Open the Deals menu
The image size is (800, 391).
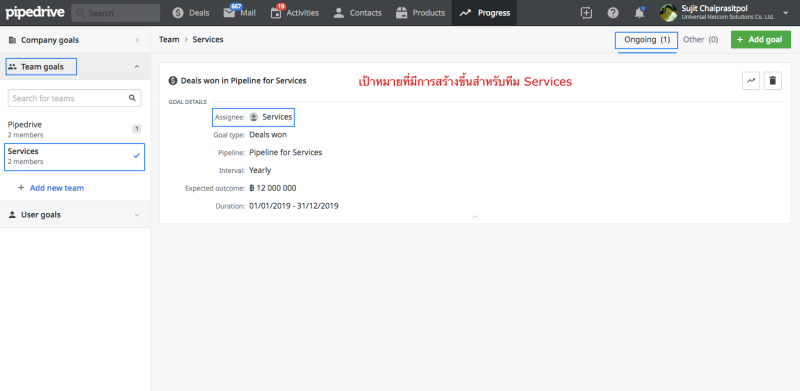tap(191, 13)
